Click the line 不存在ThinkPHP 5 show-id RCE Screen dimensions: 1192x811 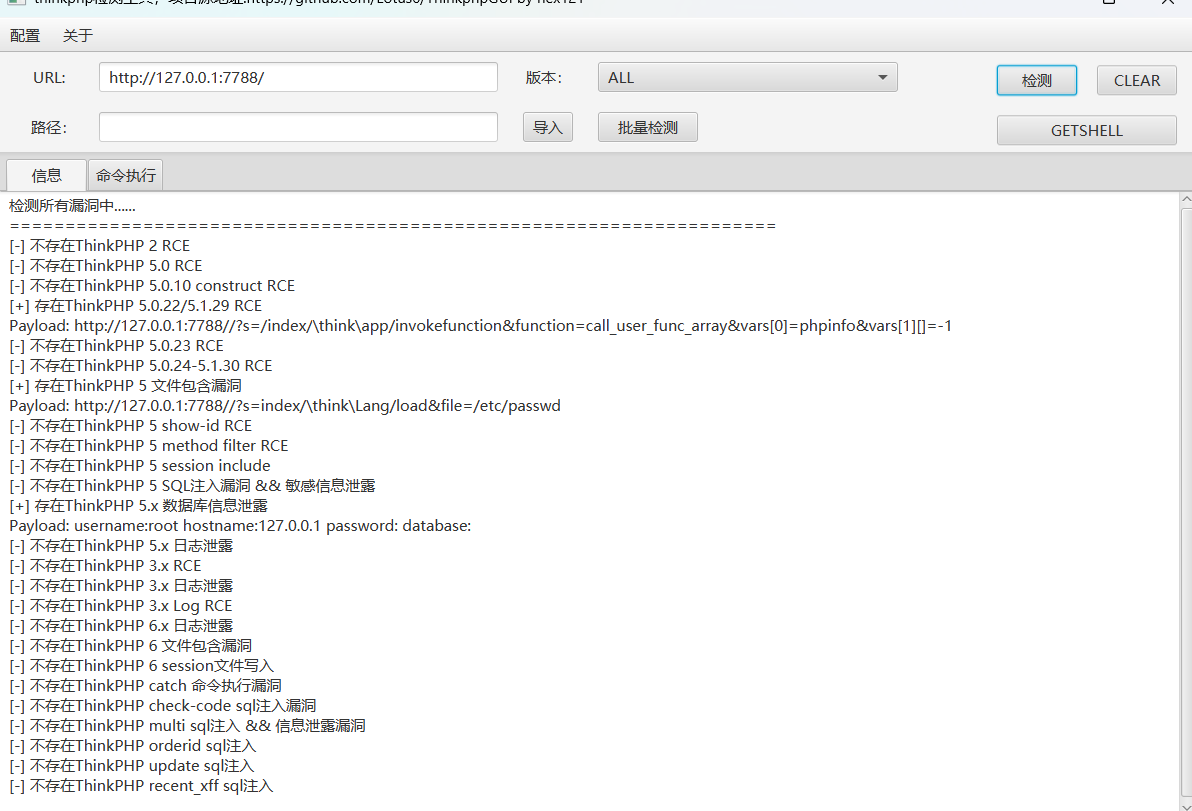coord(131,426)
